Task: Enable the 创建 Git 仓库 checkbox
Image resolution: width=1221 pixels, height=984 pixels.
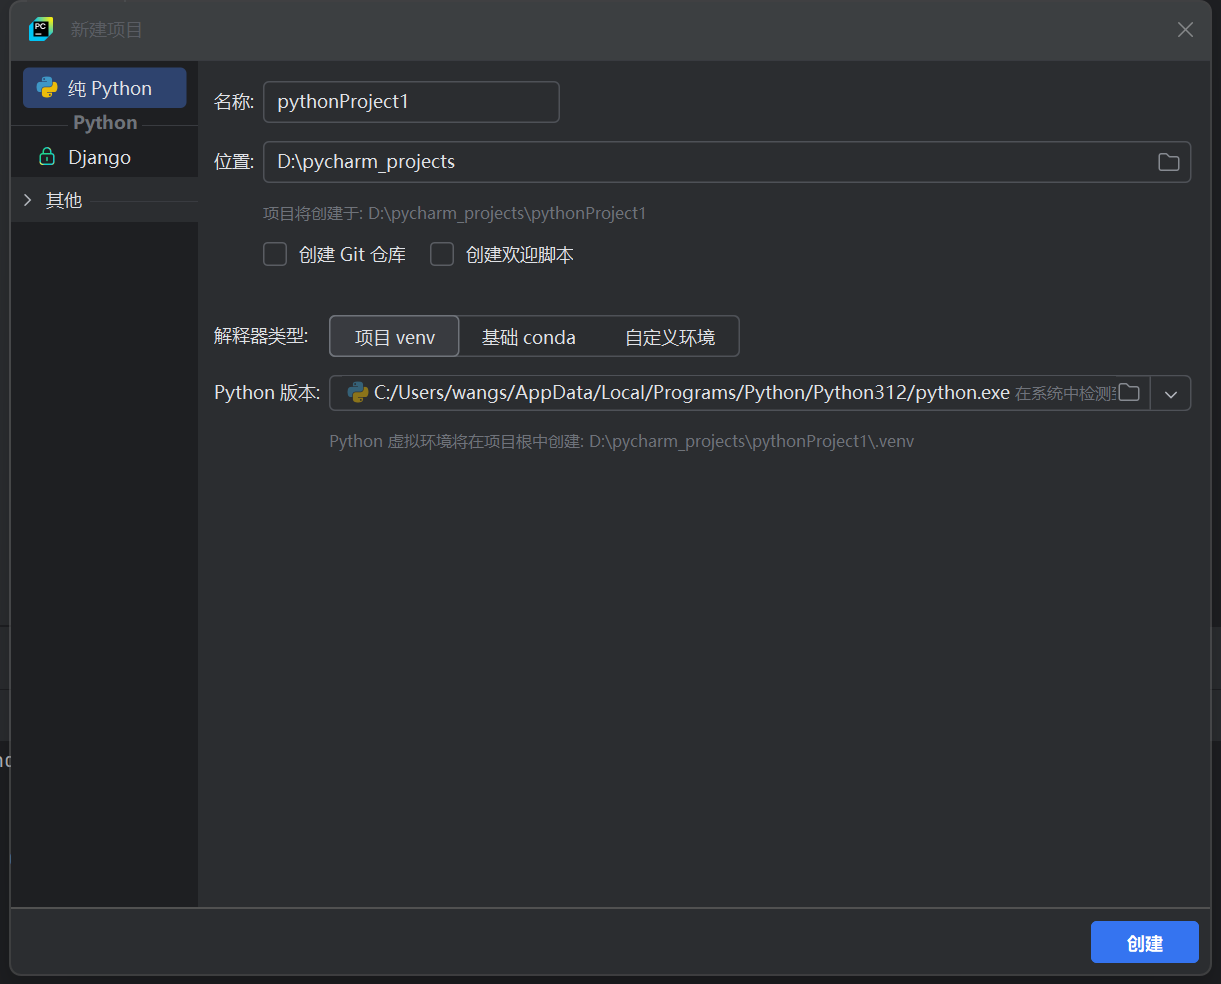Action: [275, 255]
